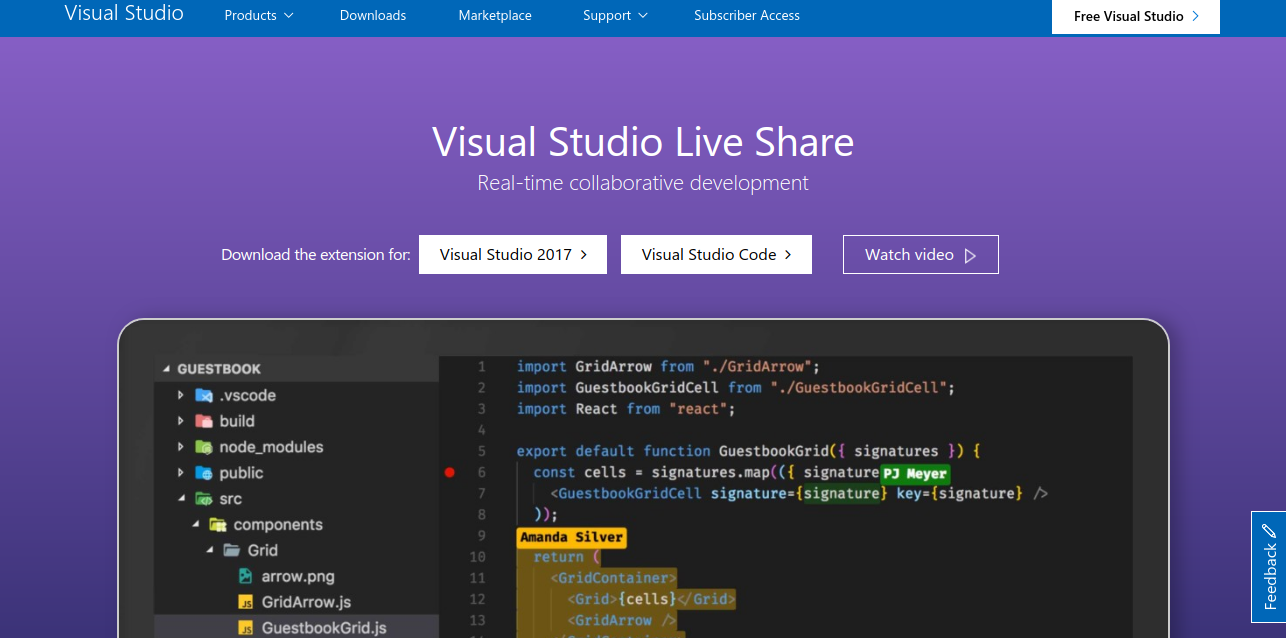This screenshot has height=638, width=1286.
Task: Open the Visual Studio home logo link
Action: pyautogui.click(x=124, y=13)
